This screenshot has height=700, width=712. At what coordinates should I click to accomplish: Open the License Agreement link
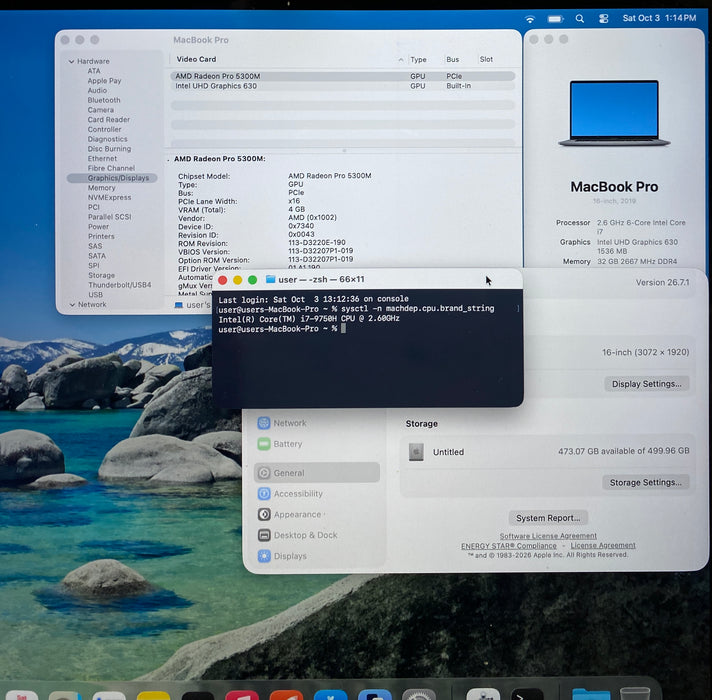[603, 545]
